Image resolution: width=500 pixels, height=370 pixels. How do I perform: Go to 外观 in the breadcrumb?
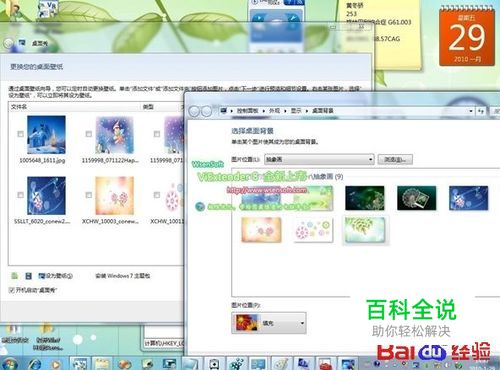point(274,111)
